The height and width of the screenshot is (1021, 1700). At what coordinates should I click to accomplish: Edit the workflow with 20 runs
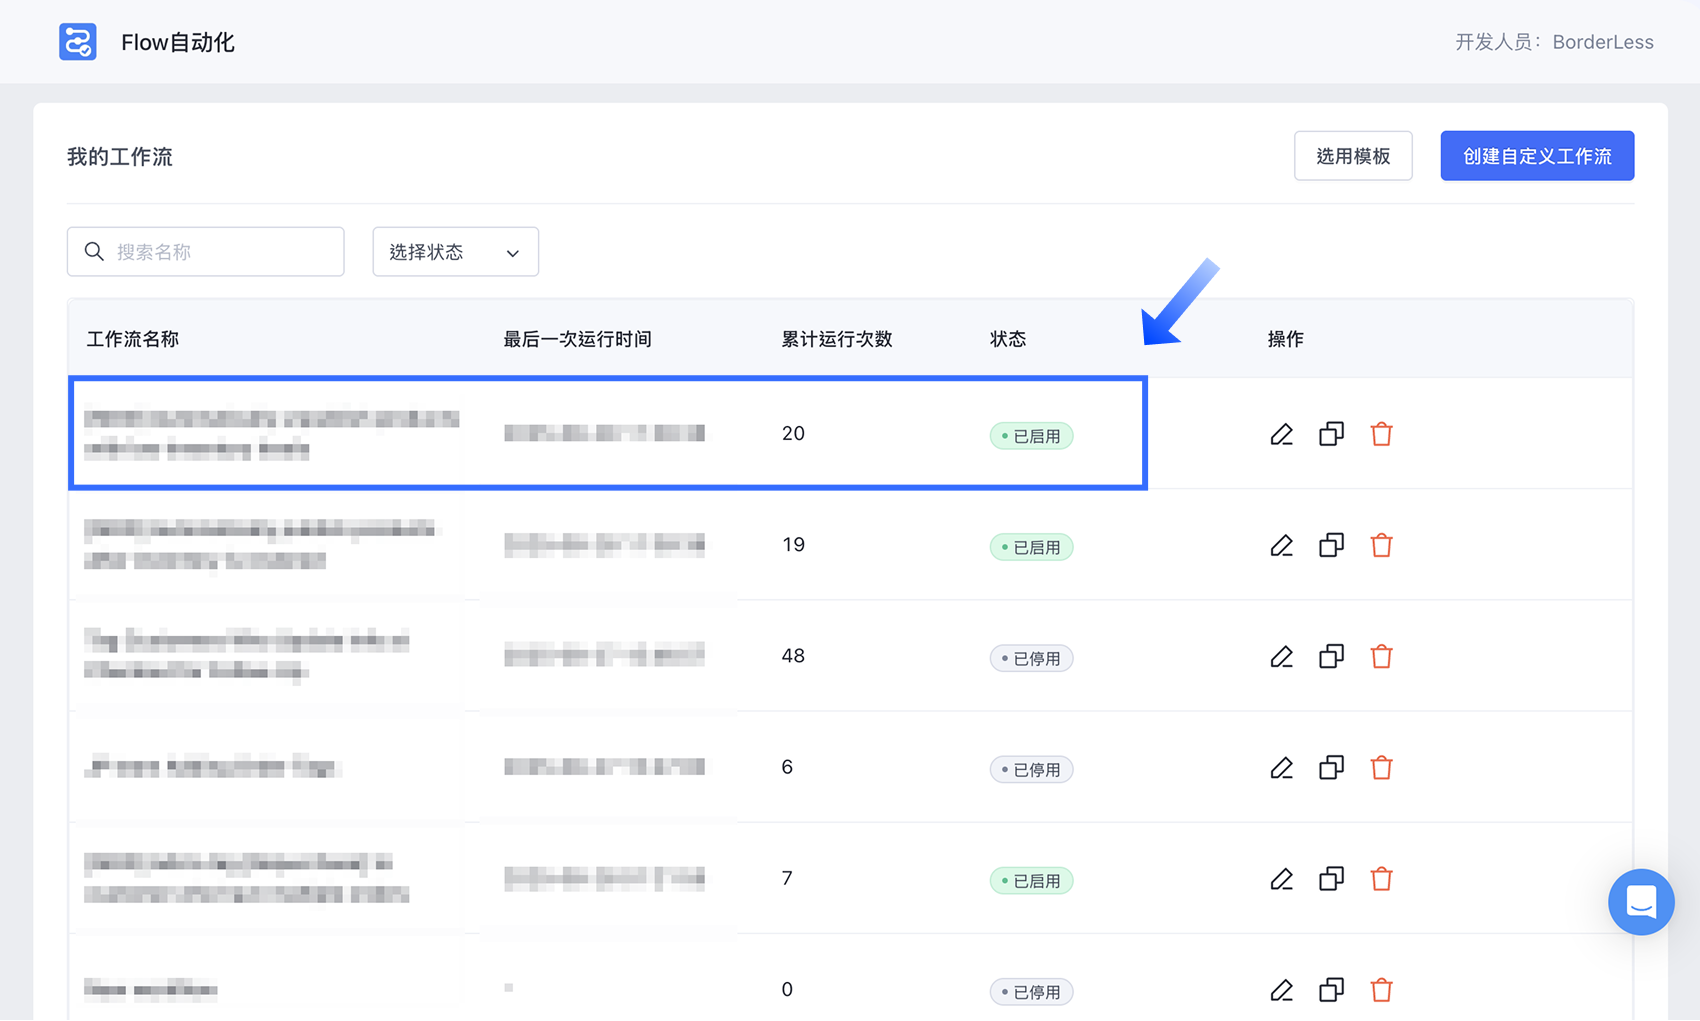pos(1281,434)
